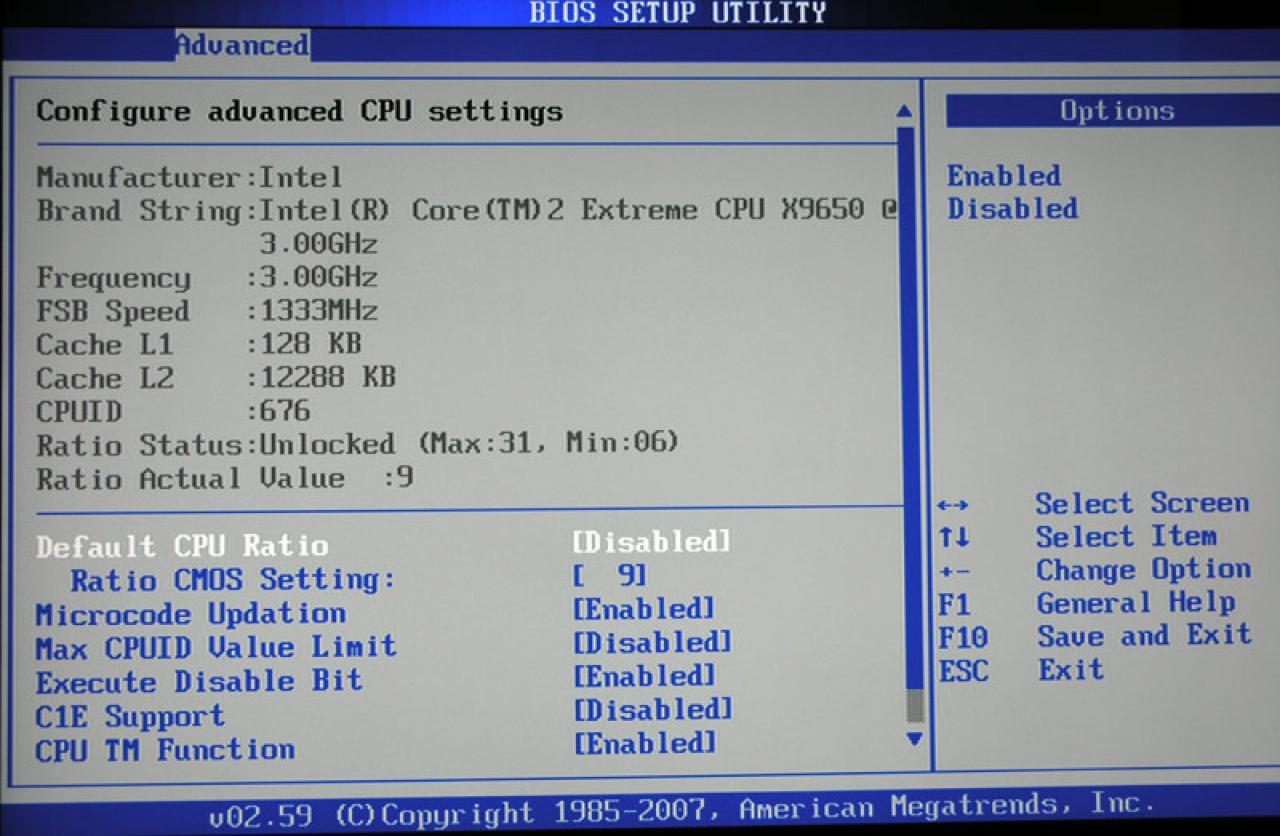Click the scrollbar up arrow
This screenshot has height=836, width=1280.
tap(905, 111)
